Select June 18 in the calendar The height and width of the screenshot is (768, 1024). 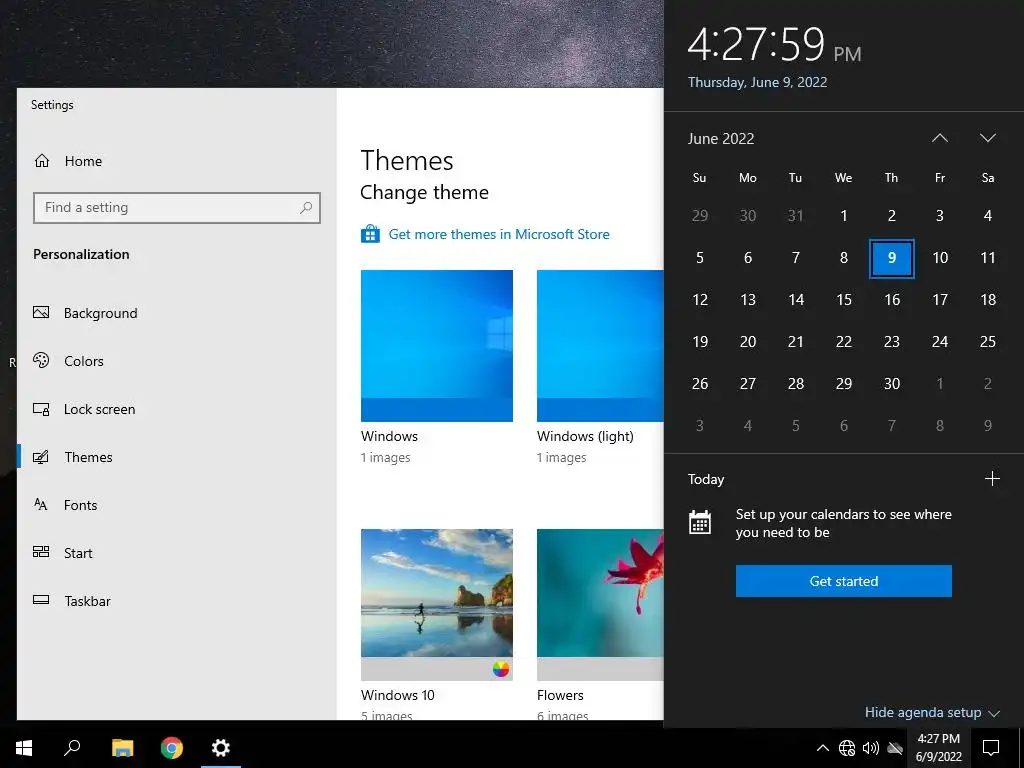pyautogui.click(x=987, y=300)
